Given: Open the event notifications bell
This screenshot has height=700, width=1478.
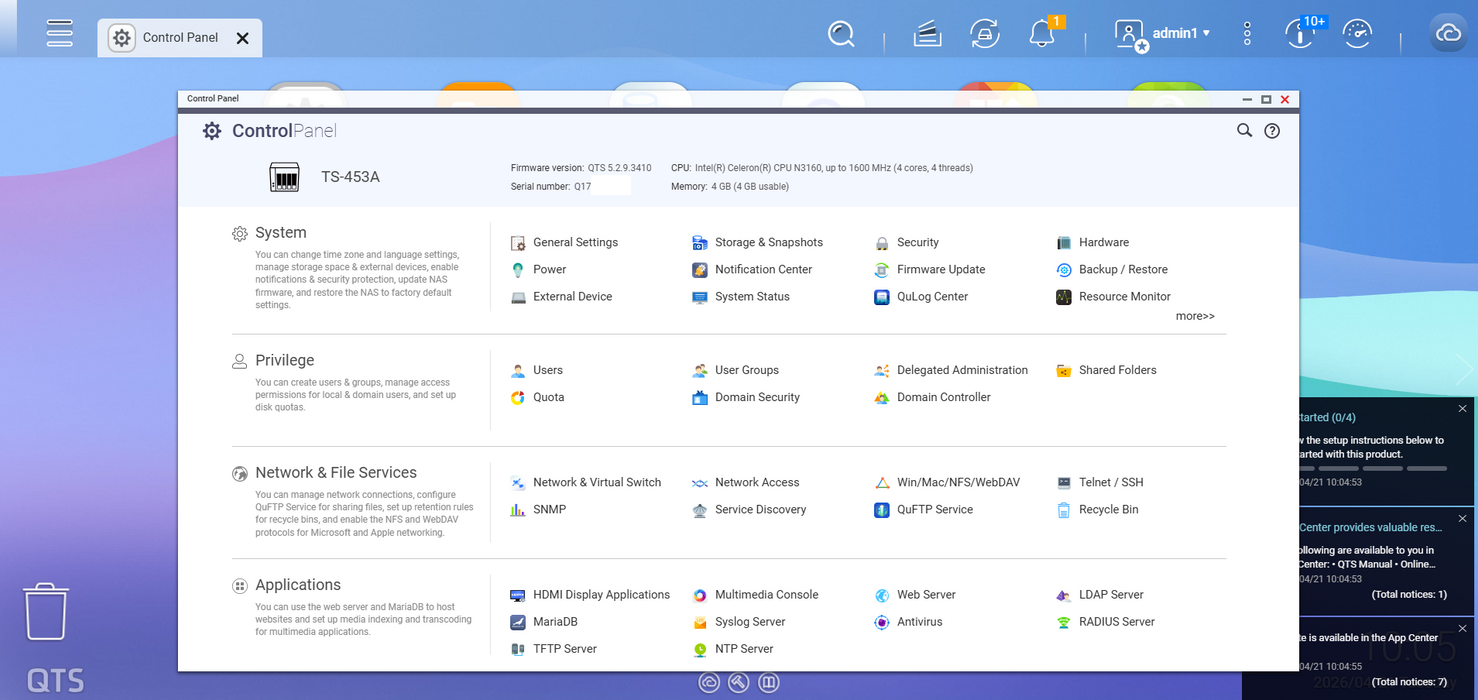Looking at the screenshot, I should 1042,34.
